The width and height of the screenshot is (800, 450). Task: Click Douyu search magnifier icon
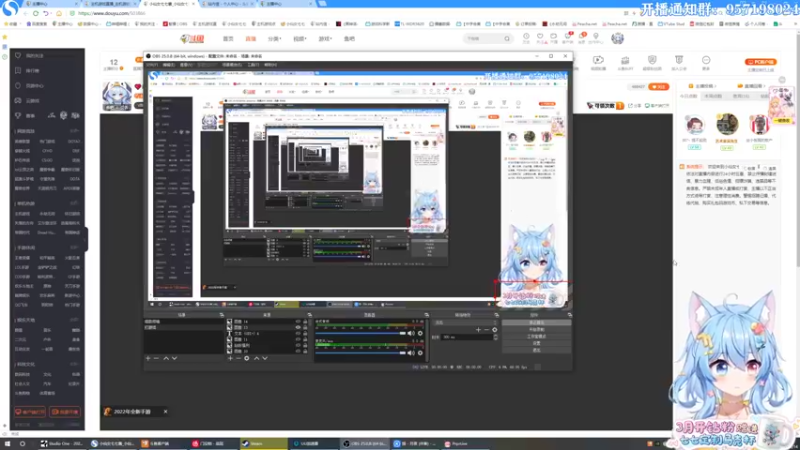[507, 39]
